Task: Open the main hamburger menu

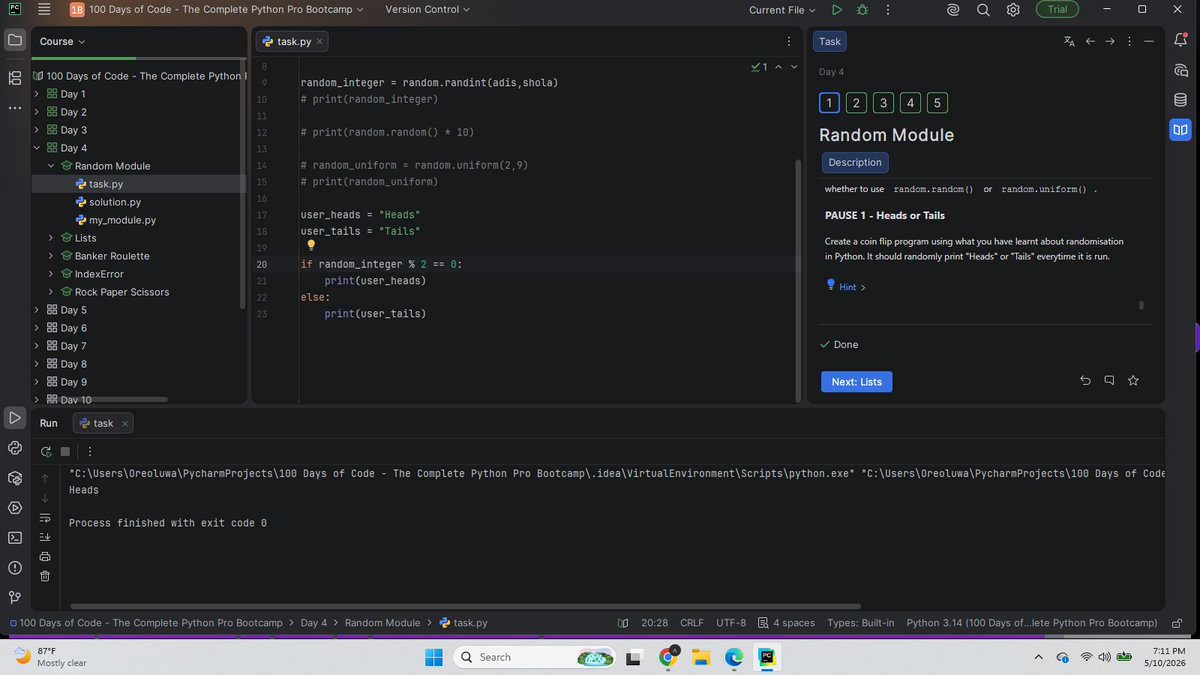Action: (x=43, y=9)
